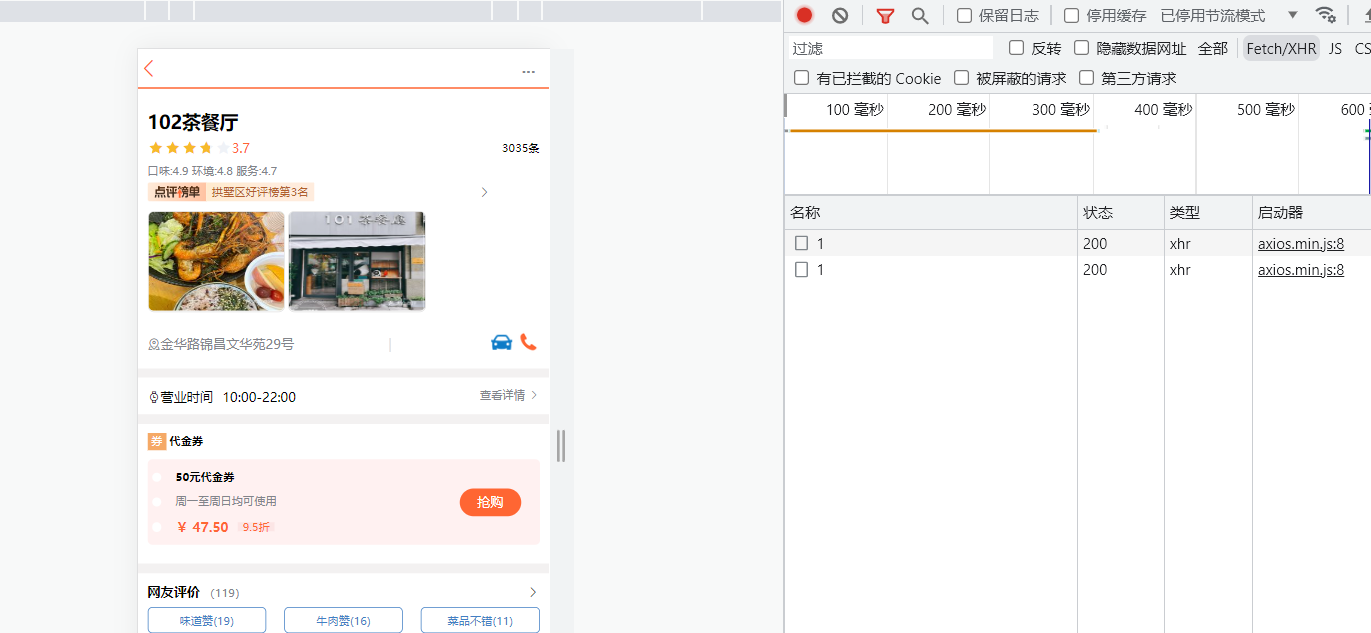Click the 3035条 review count
Screen dimensions: 1371x633
pos(521,148)
